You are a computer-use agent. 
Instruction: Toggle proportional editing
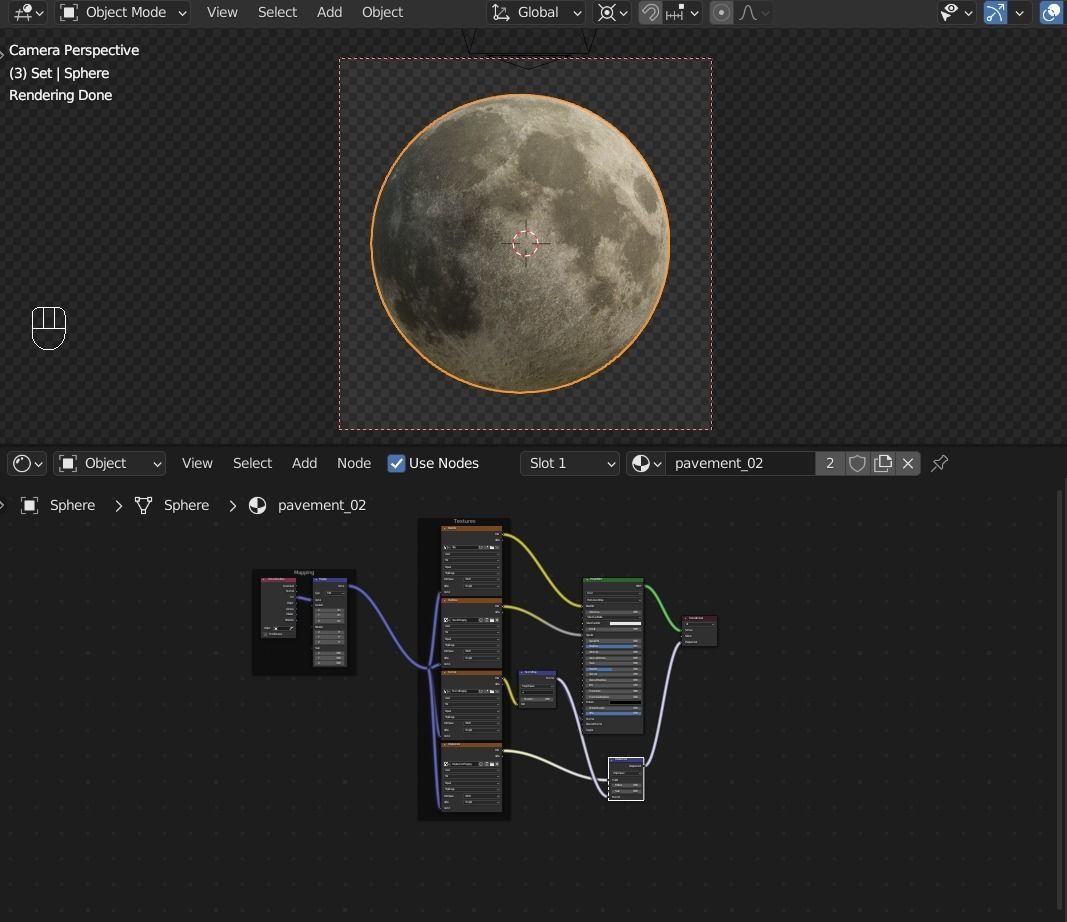coord(721,12)
